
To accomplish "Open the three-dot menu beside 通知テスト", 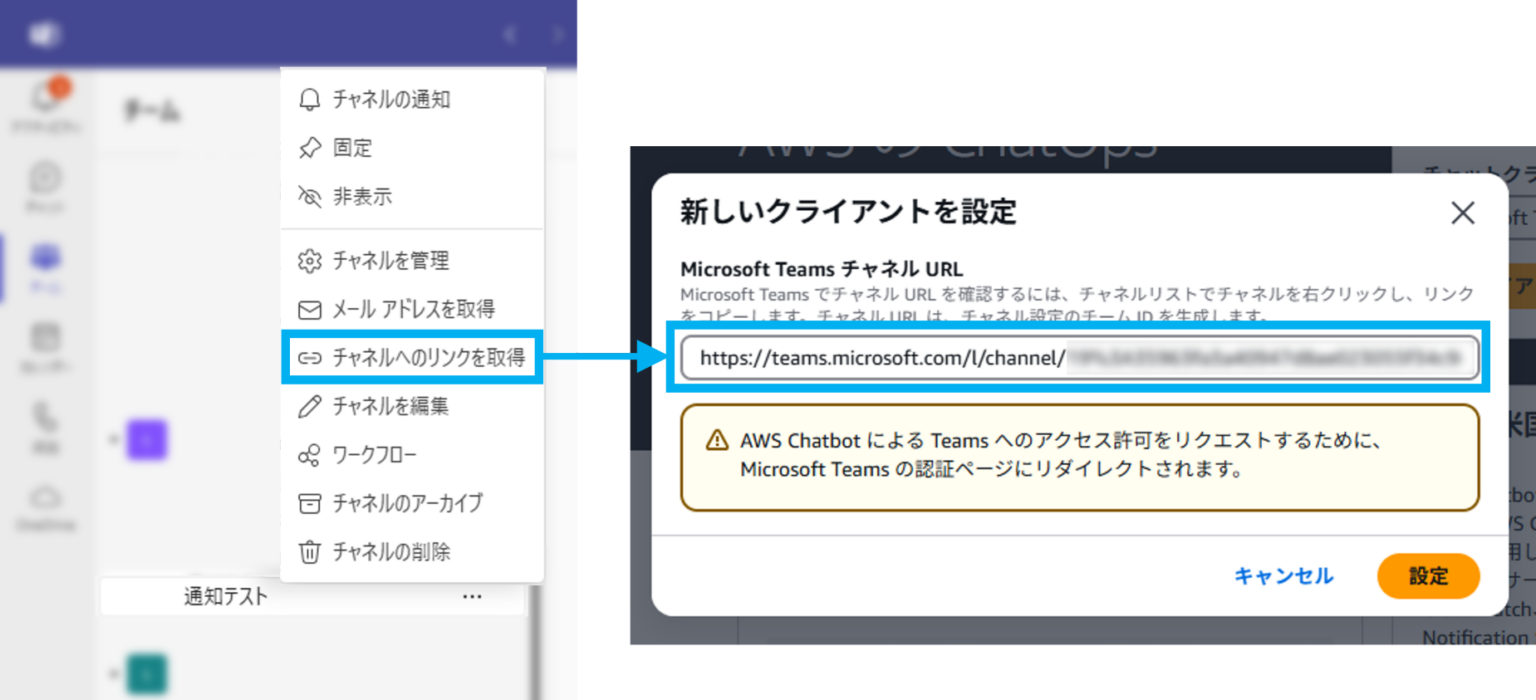I will 472,597.
